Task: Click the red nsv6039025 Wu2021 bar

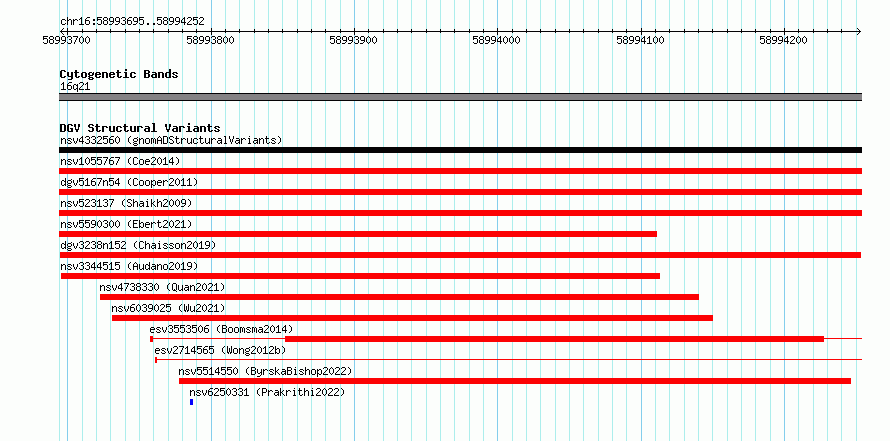Action: tap(412, 318)
